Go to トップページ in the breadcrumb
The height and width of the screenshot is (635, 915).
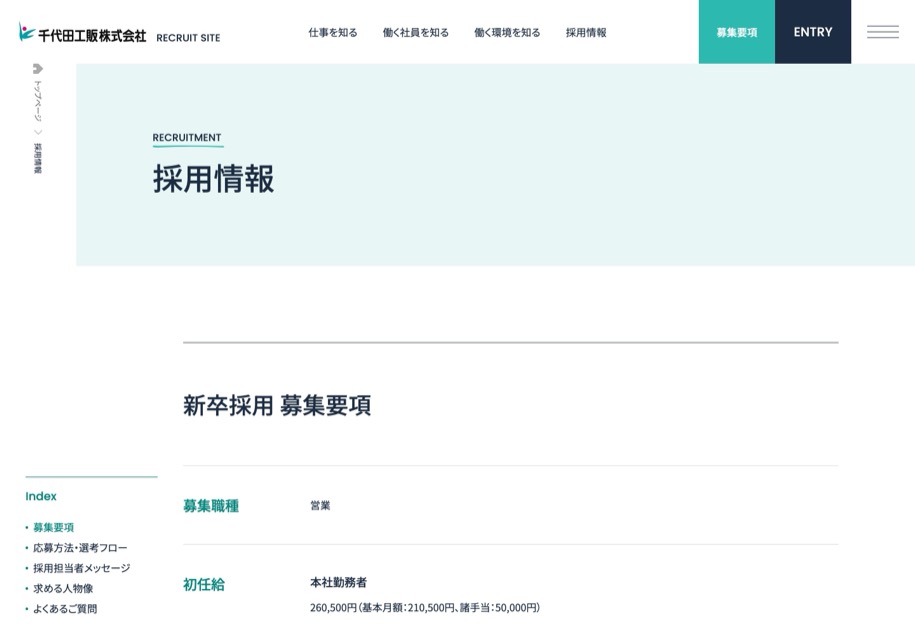(37, 101)
